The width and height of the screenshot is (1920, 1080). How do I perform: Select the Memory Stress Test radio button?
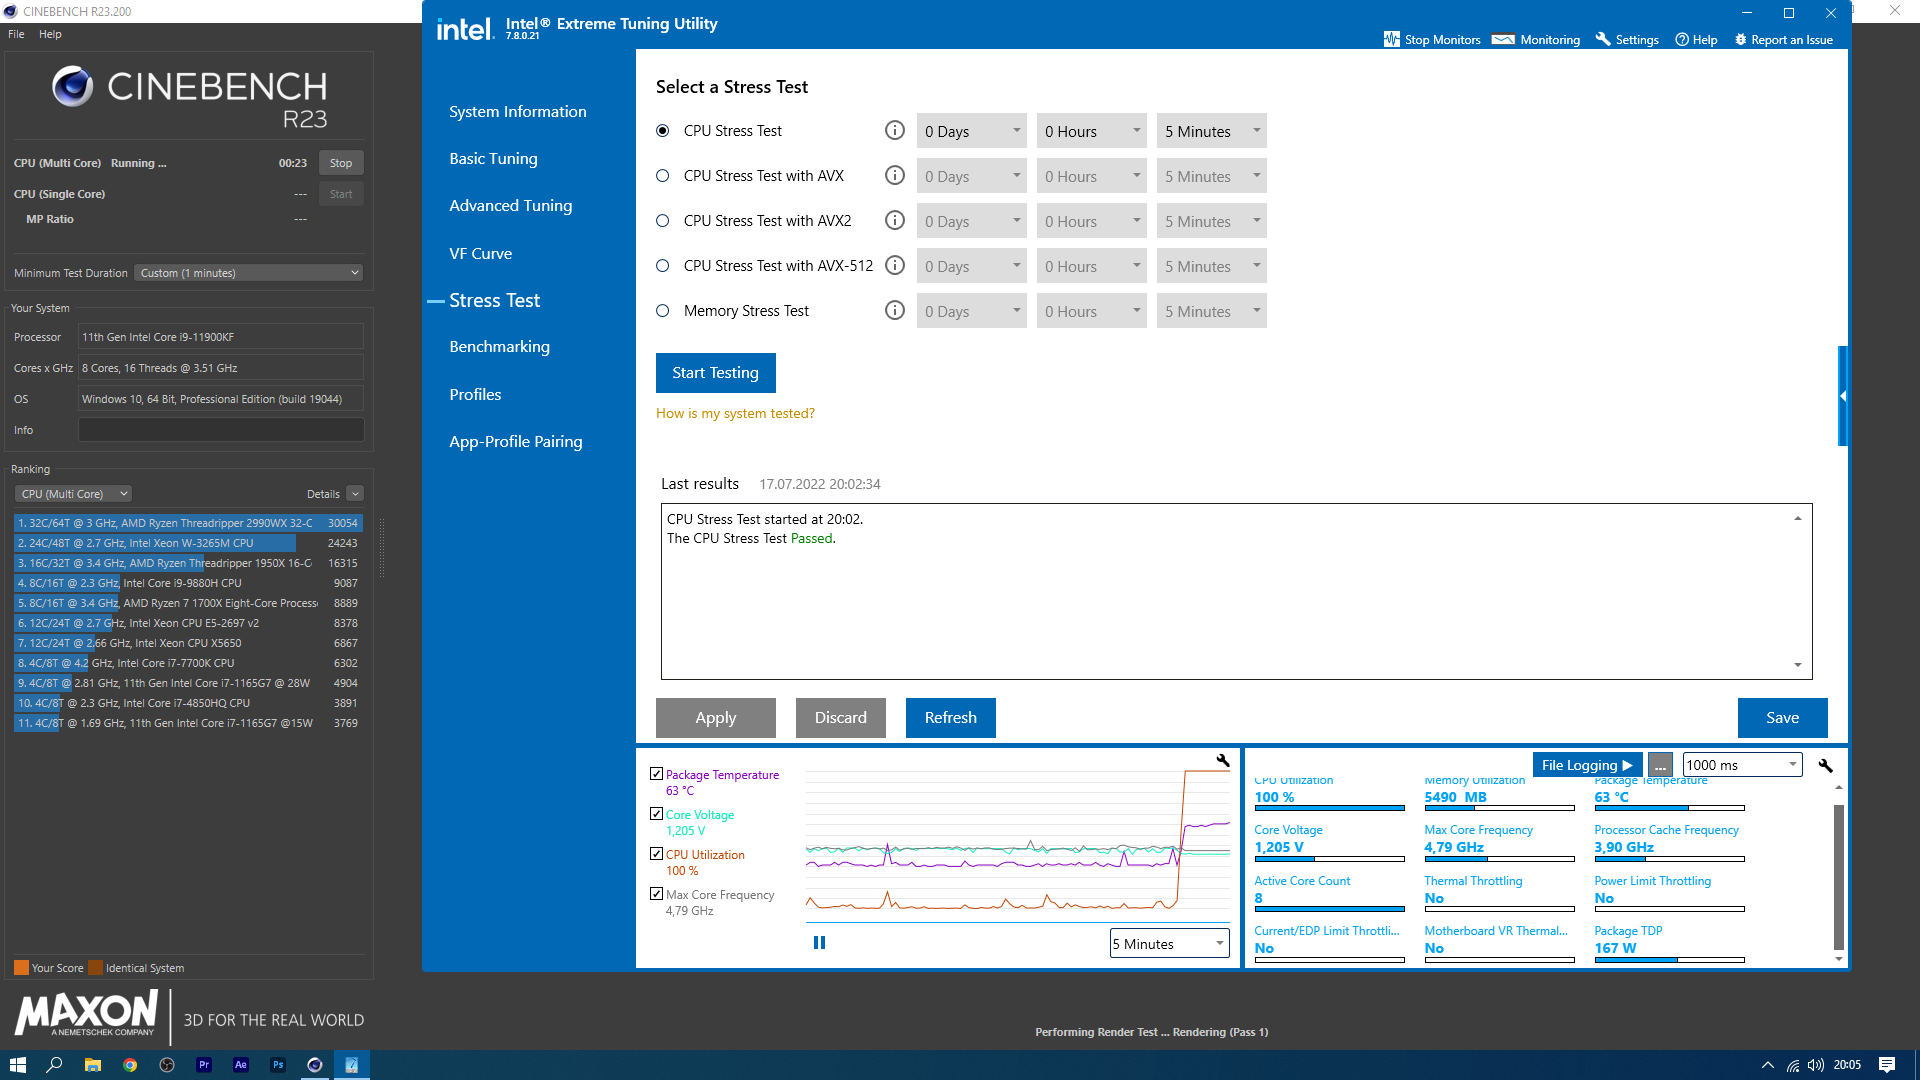[663, 311]
